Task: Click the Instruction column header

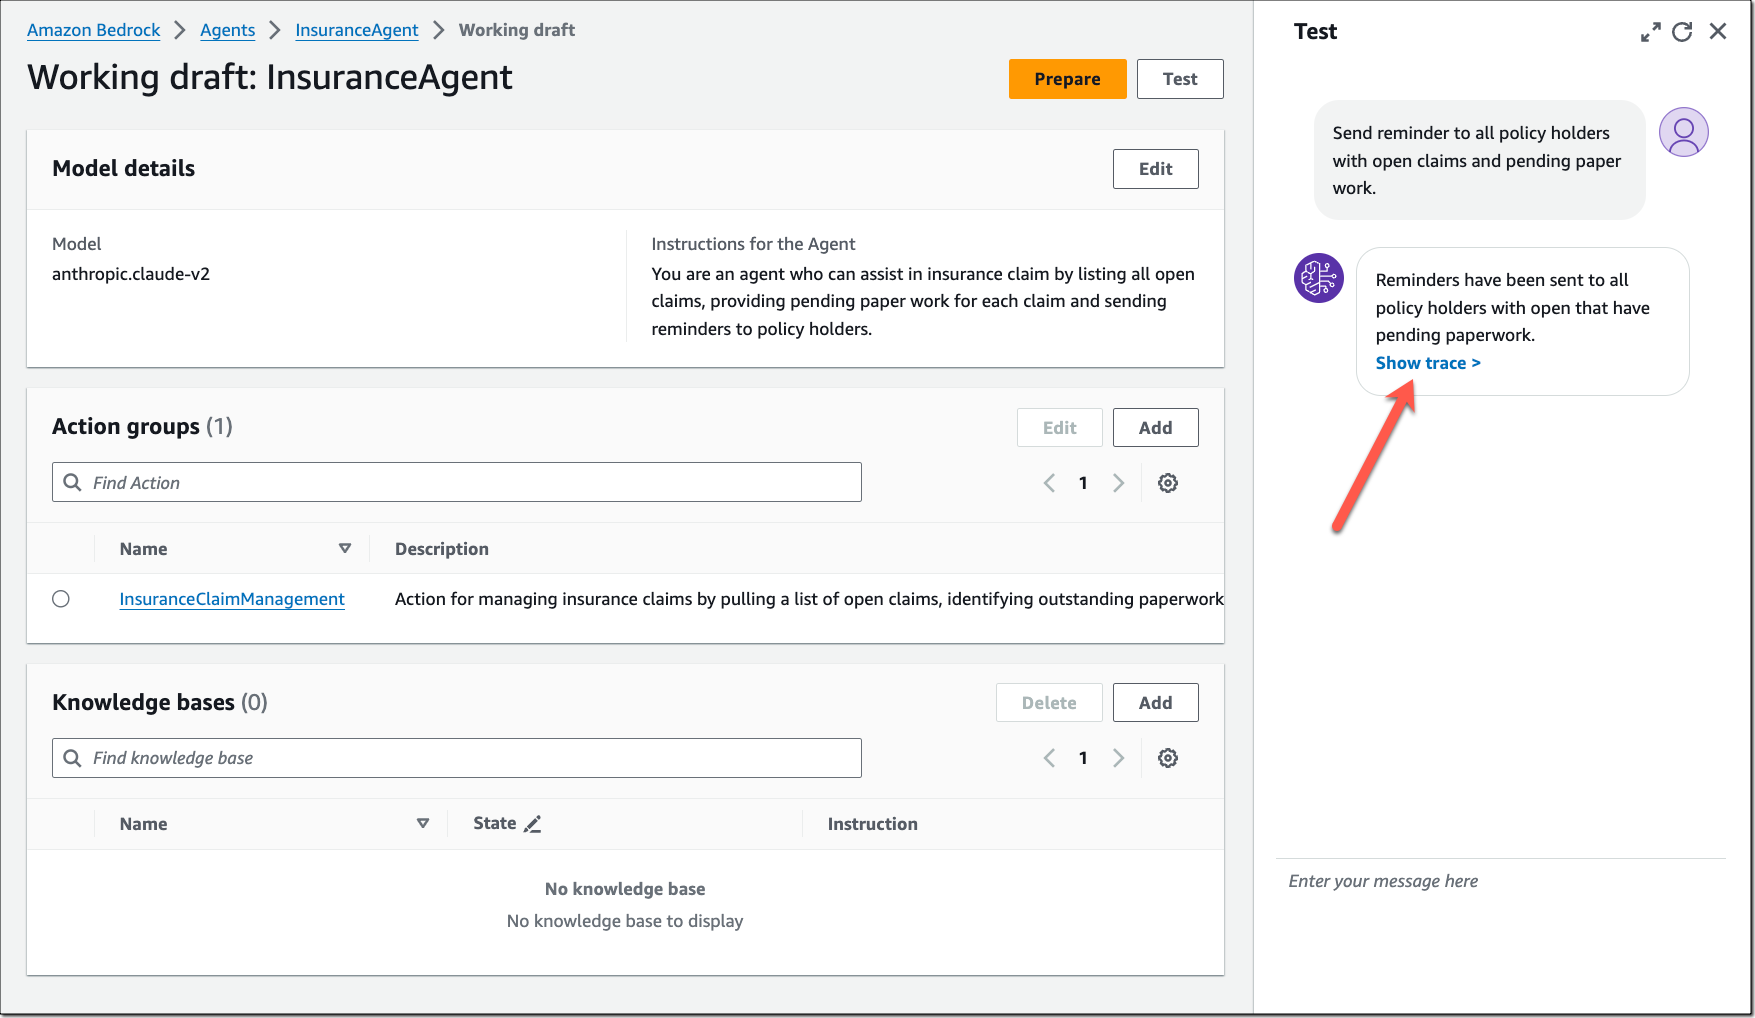Action: click(872, 824)
